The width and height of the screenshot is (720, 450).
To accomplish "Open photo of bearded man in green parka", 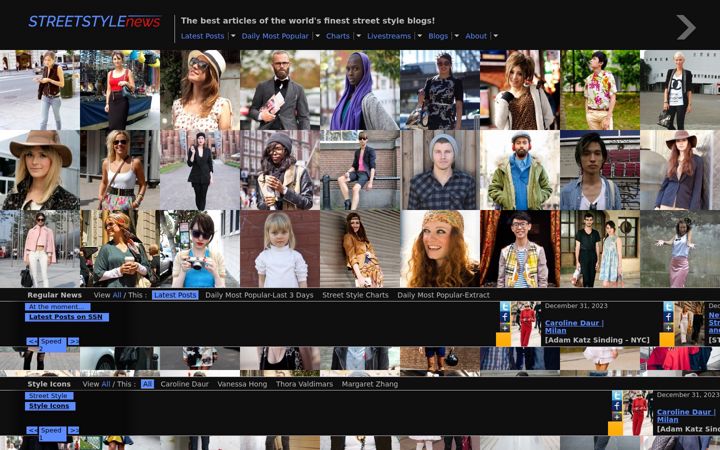I will click(x=520, y=170).
